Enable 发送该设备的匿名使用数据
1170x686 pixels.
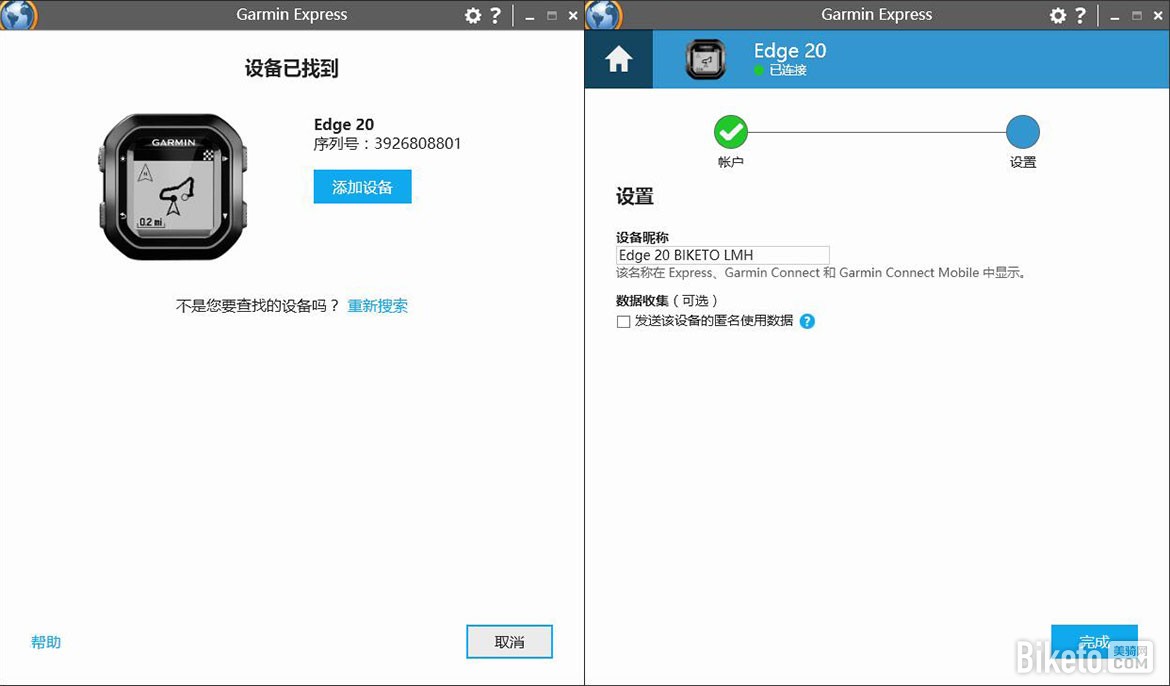pos(623,321)
